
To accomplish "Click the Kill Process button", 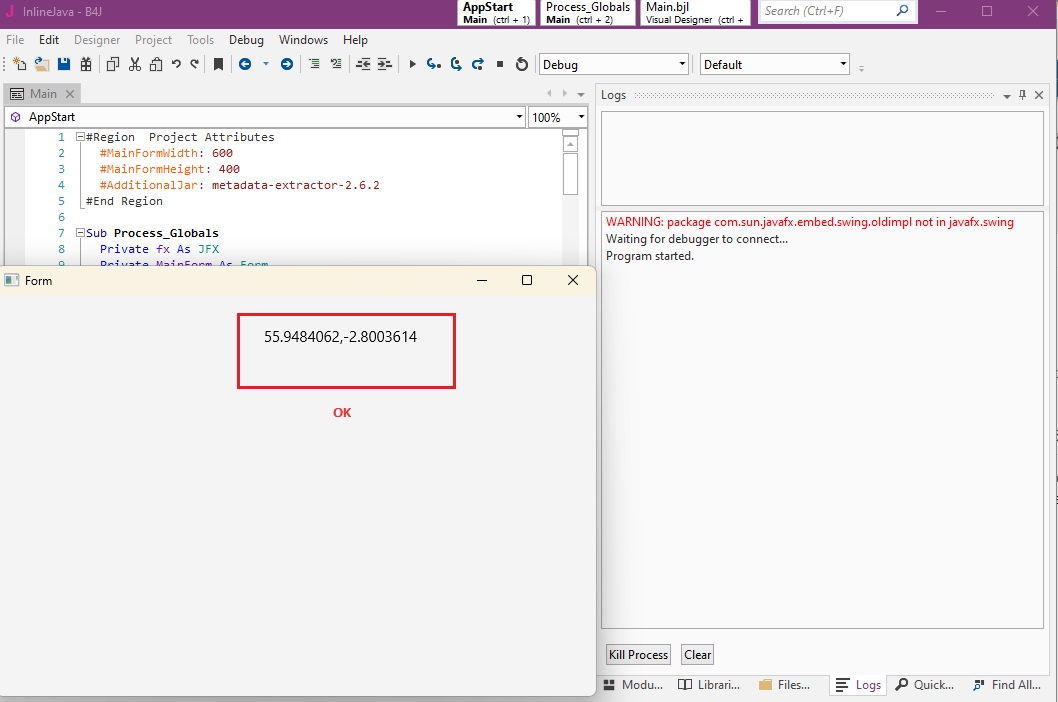I will 638,655.
